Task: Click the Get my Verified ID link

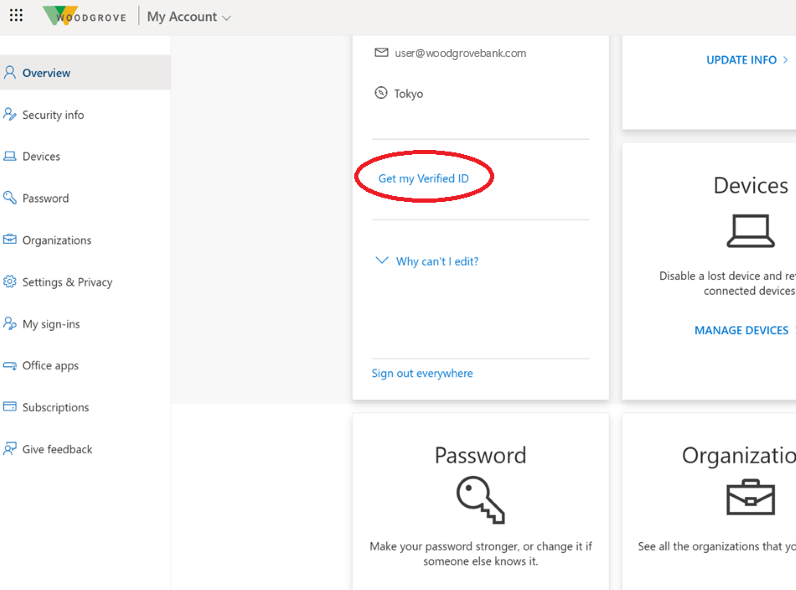Action: click(423, 178)
